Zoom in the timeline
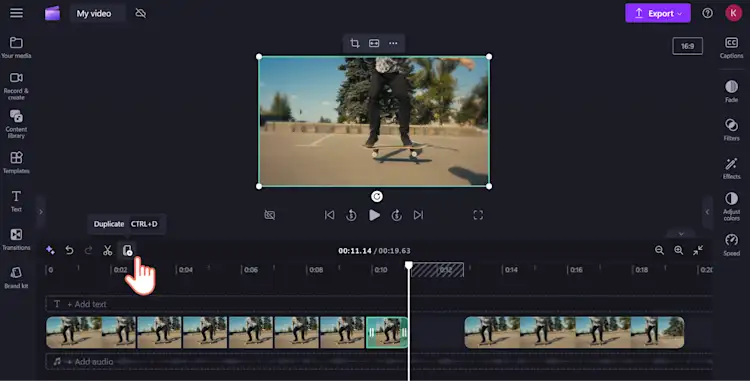Screen dimensions: 750x381 click(679, 250)
